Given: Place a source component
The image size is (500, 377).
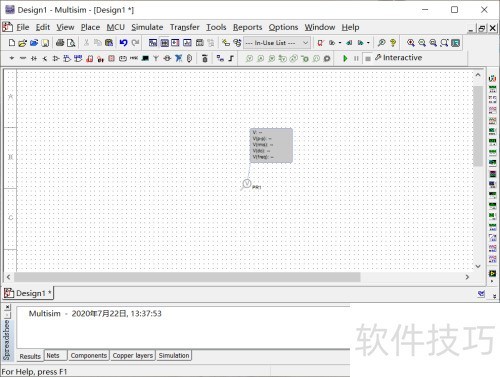Looking at the screenshot, I should click(x=12, y=58).
